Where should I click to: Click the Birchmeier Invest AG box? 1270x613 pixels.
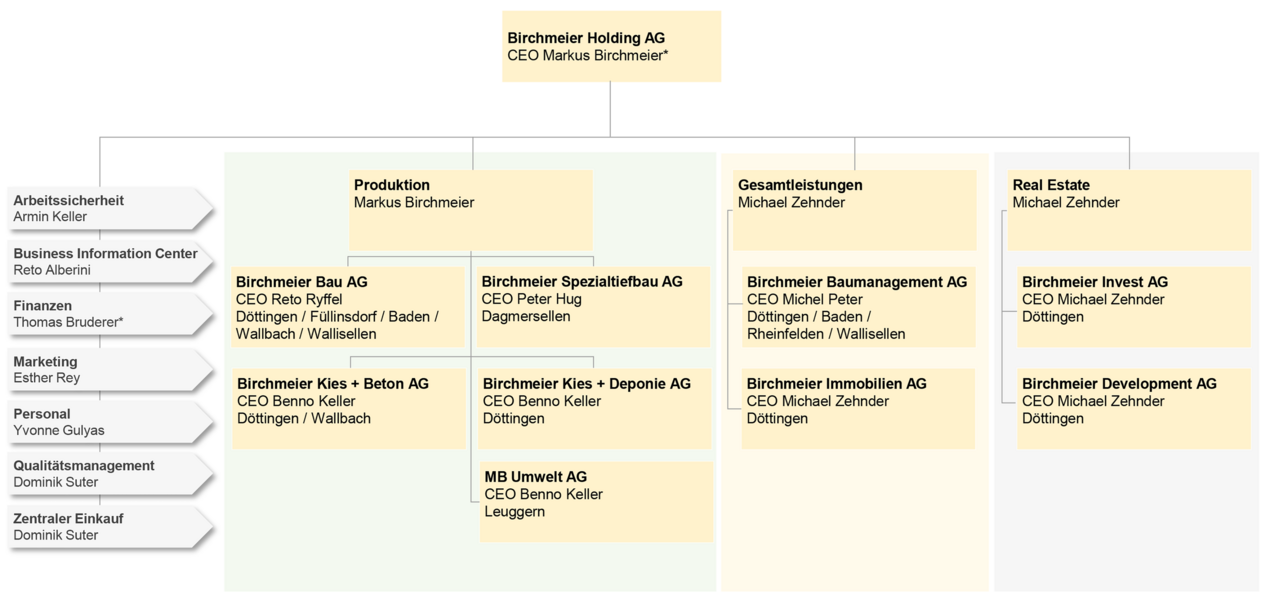click(x=1133, y=307)
